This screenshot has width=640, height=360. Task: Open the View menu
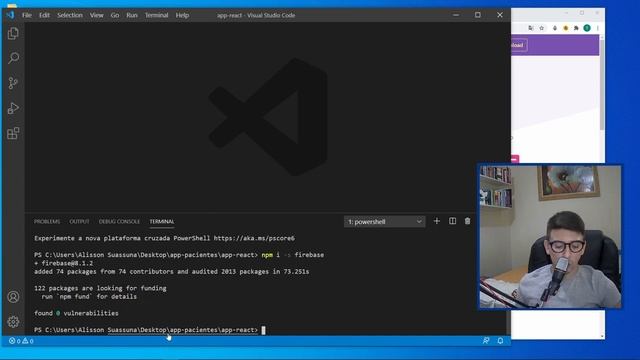point(97,15)
